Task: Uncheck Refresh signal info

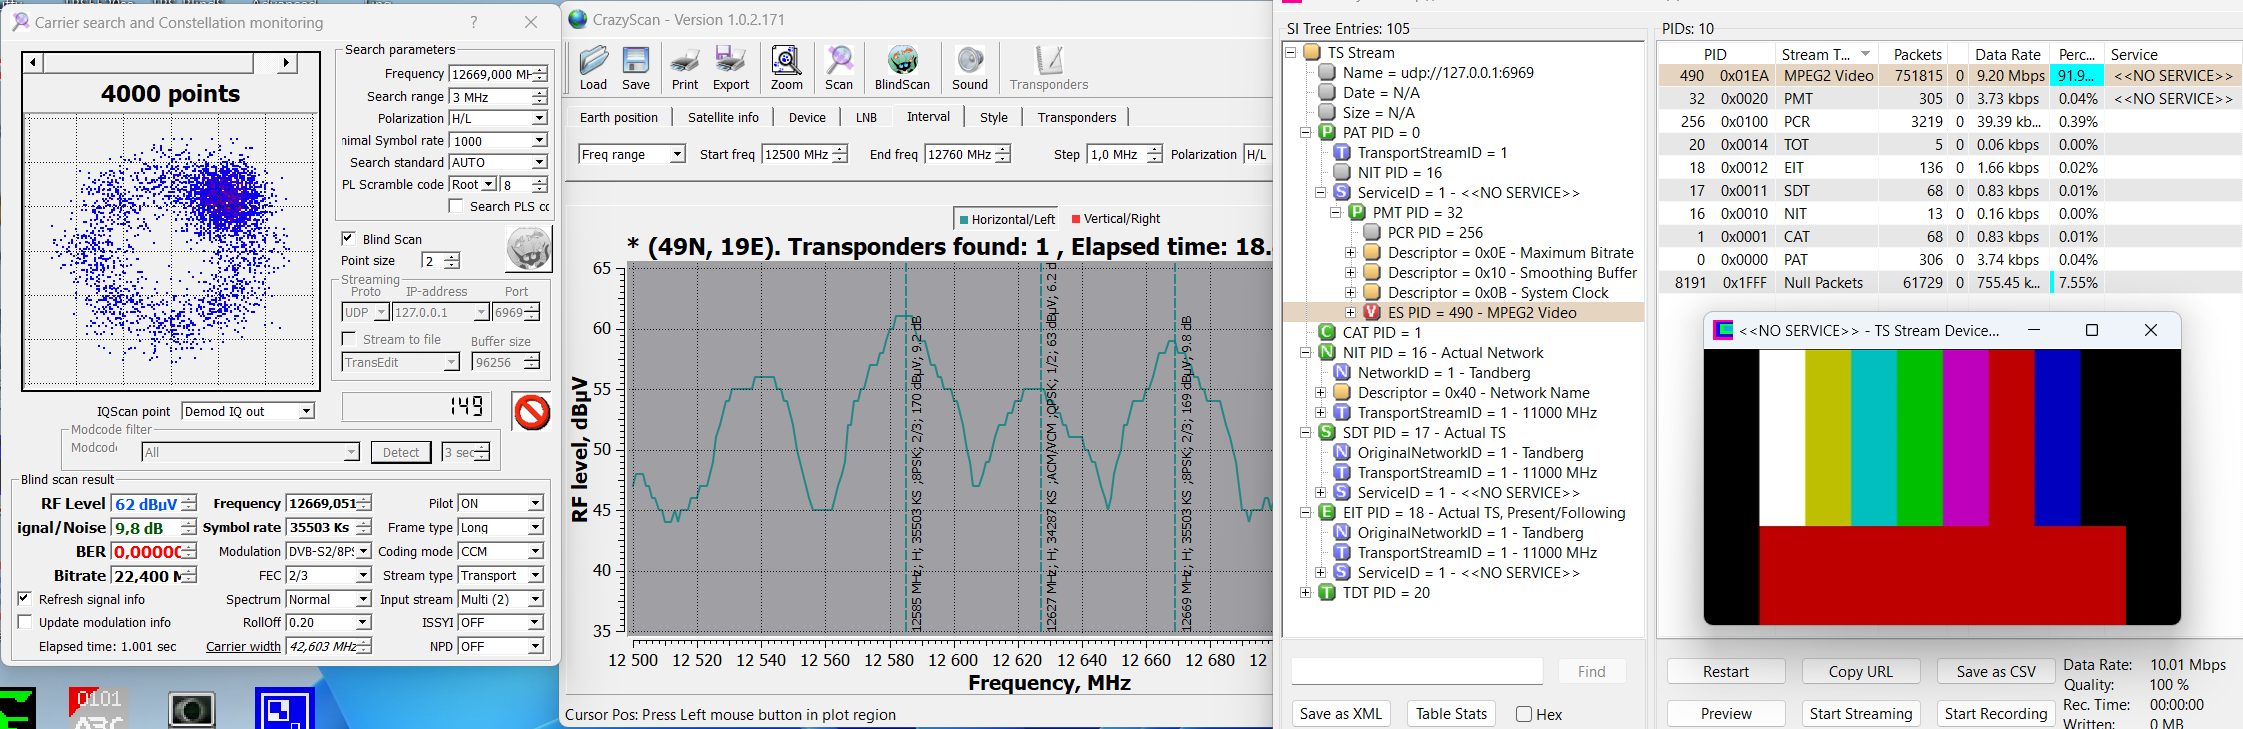Action: 25,599
